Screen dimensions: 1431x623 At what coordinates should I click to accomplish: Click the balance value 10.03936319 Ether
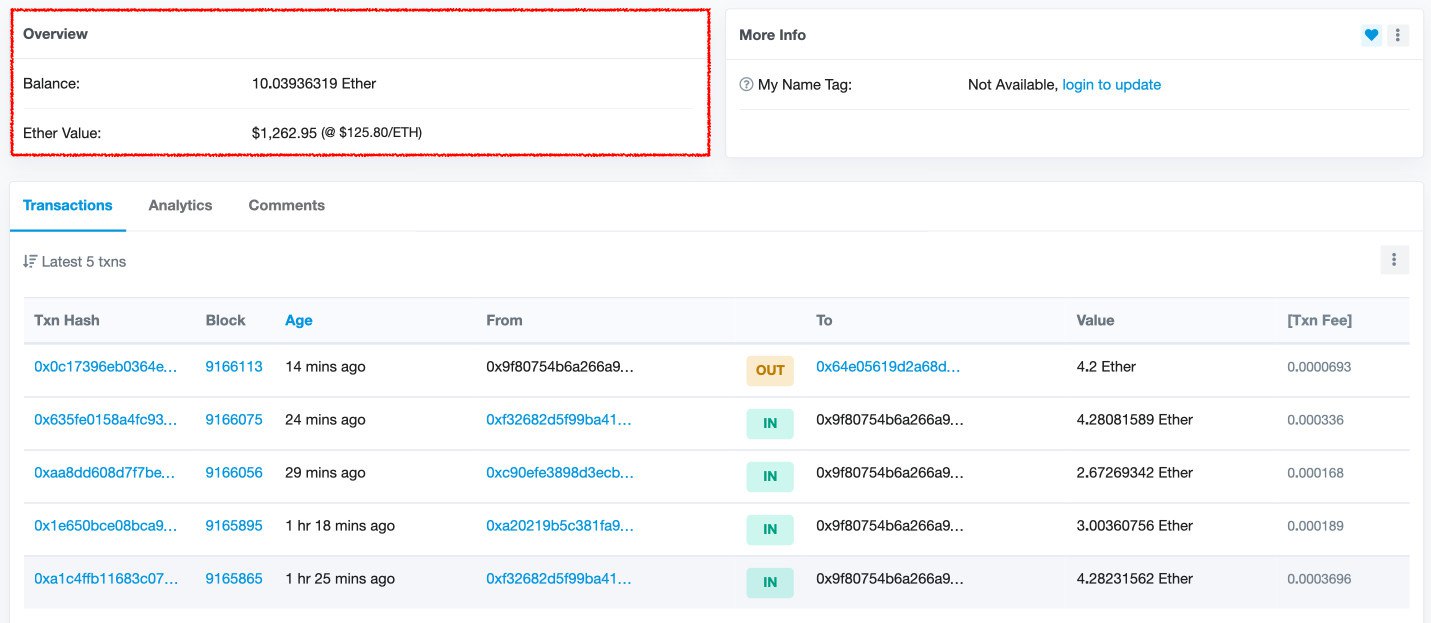pos(314,84)
